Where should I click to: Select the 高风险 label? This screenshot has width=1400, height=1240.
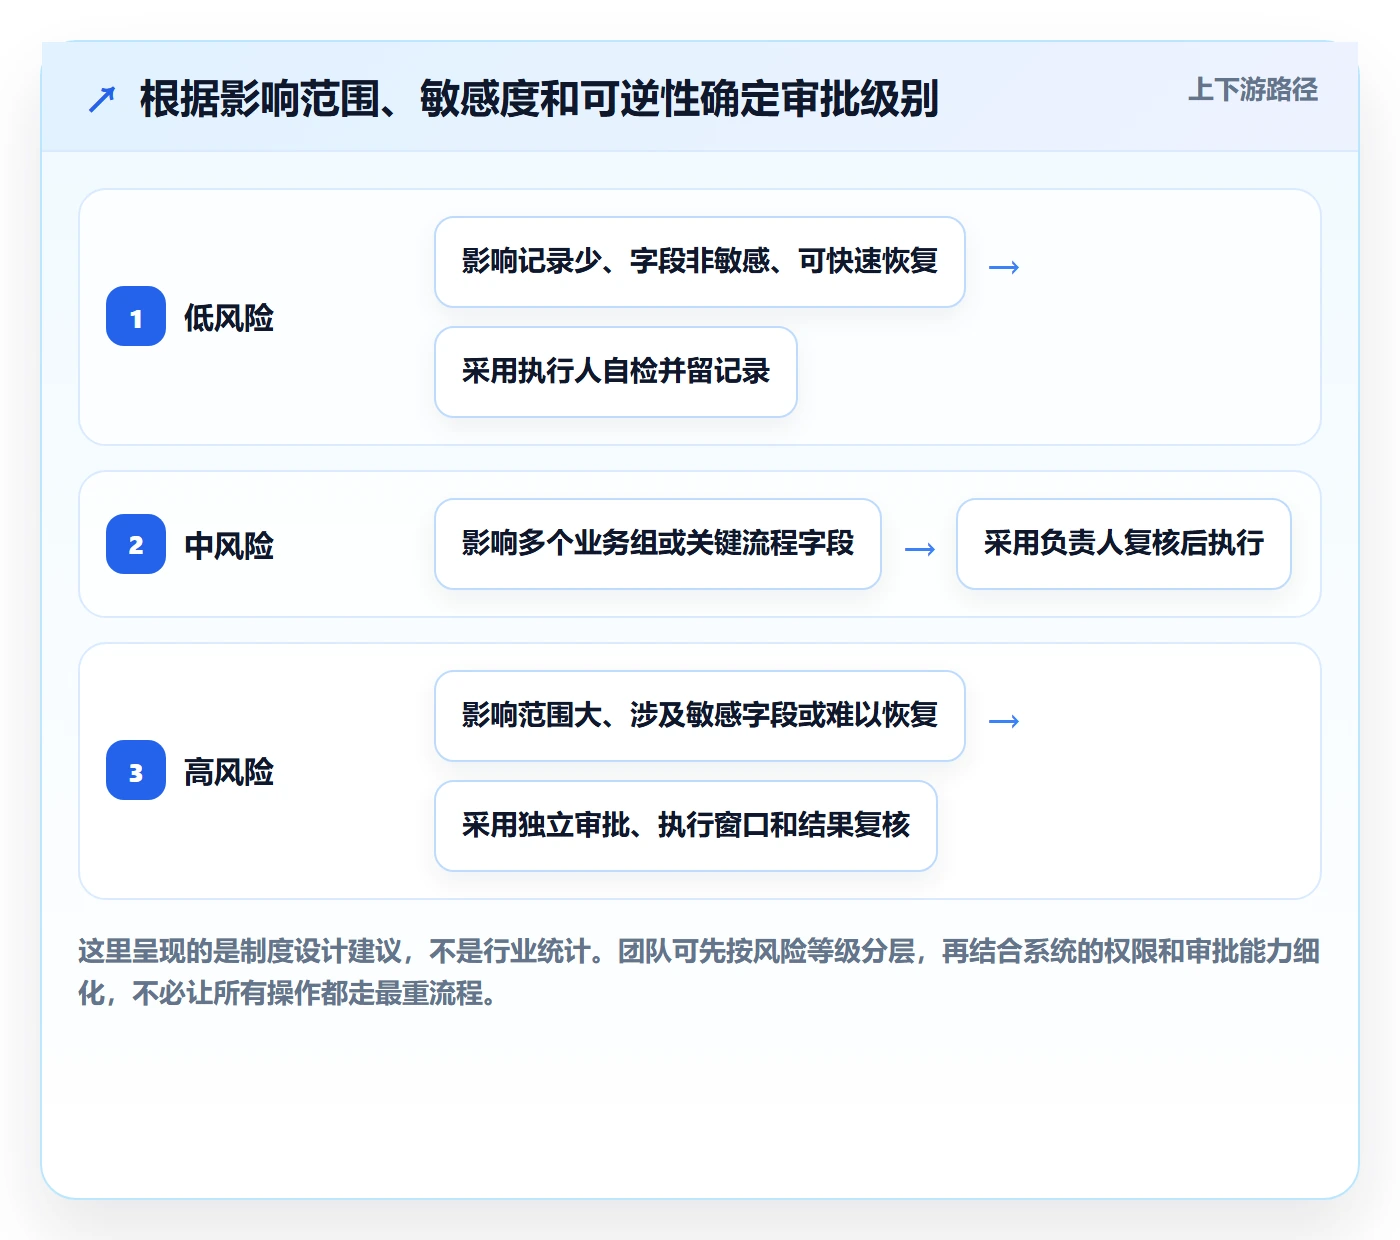229,772
